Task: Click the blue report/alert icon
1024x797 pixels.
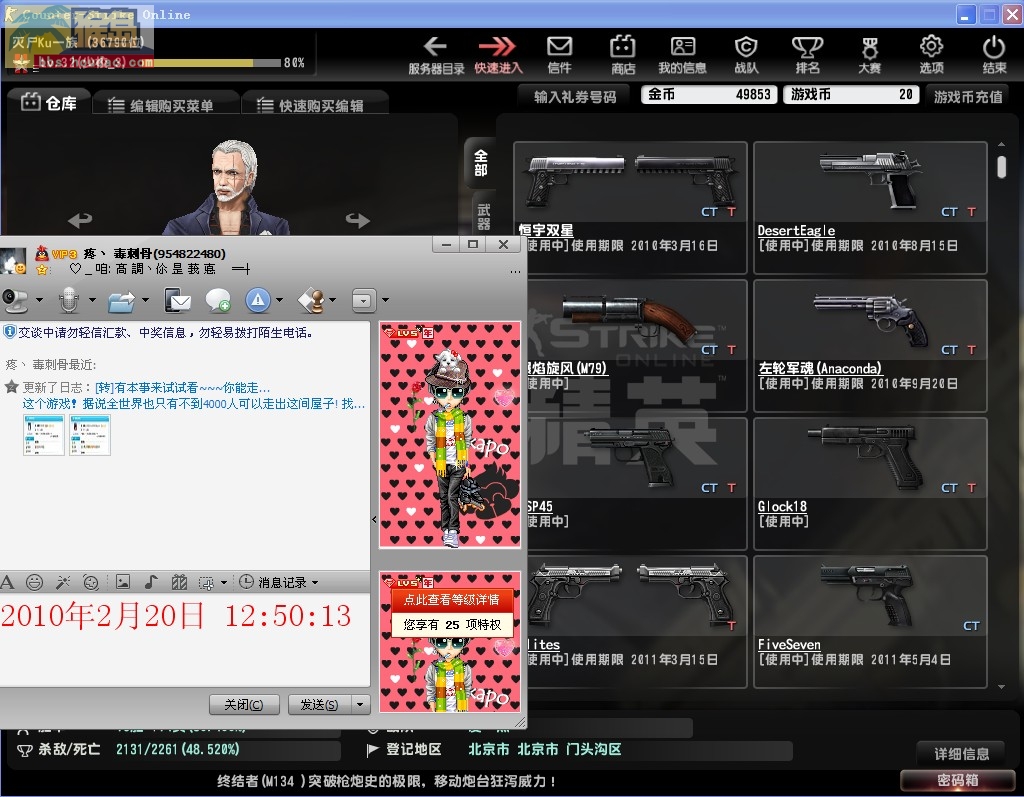Action: point(258,300)
